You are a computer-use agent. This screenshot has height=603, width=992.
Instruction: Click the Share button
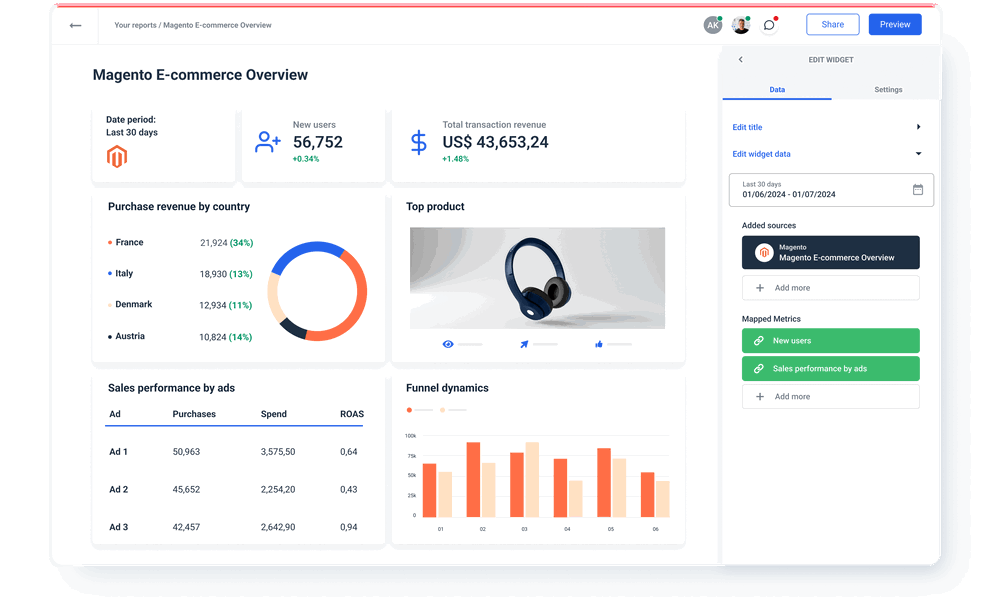tap(832, 24)
